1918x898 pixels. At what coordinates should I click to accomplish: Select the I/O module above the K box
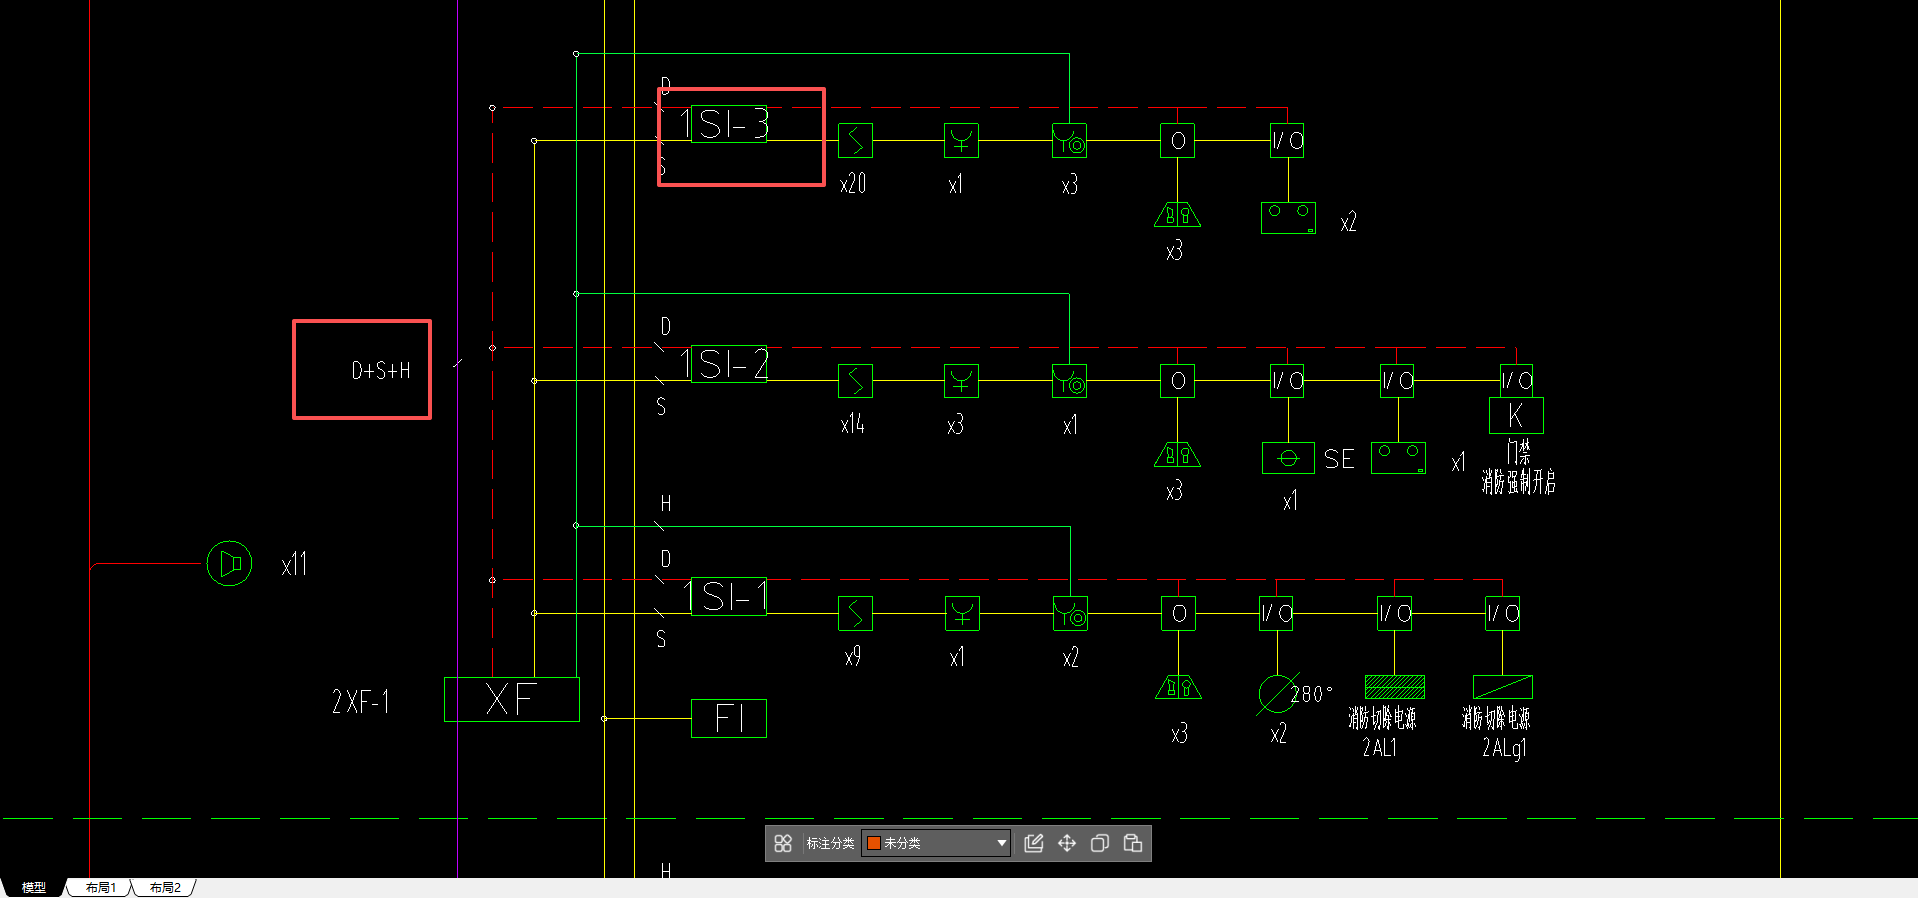[1517, 381]
